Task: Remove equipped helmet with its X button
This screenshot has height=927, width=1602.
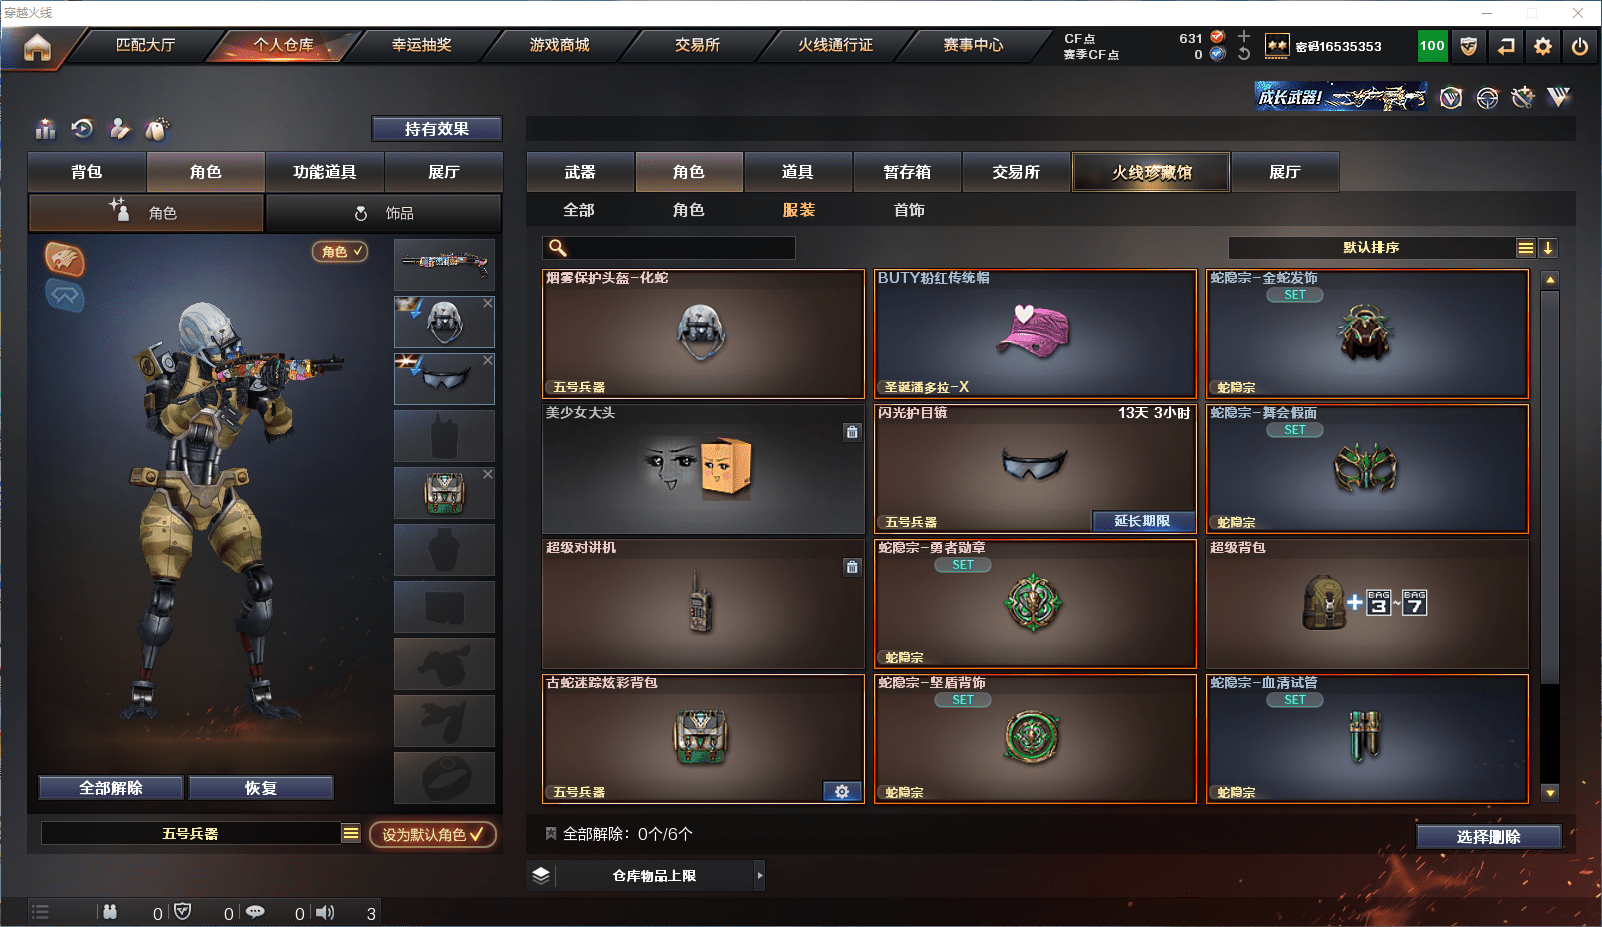Action: click(x=488, y=303)
